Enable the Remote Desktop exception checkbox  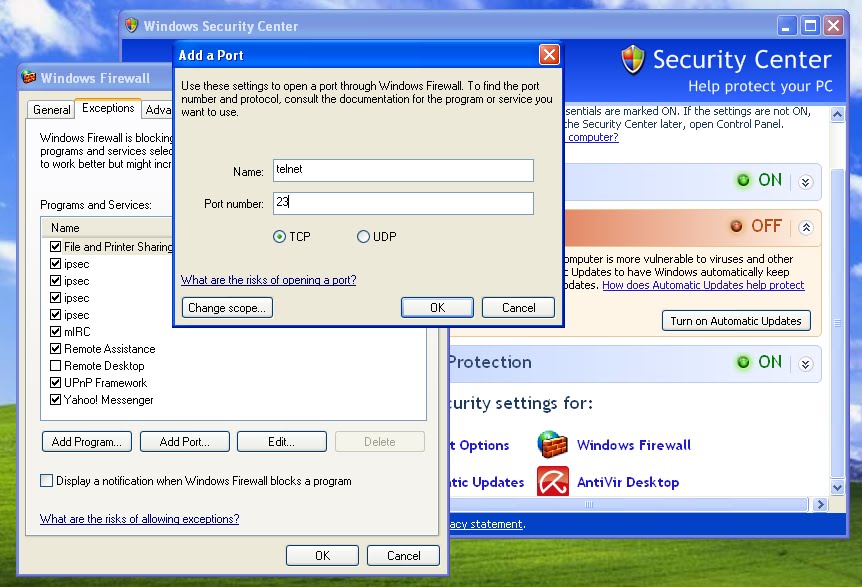click(55, 366)
